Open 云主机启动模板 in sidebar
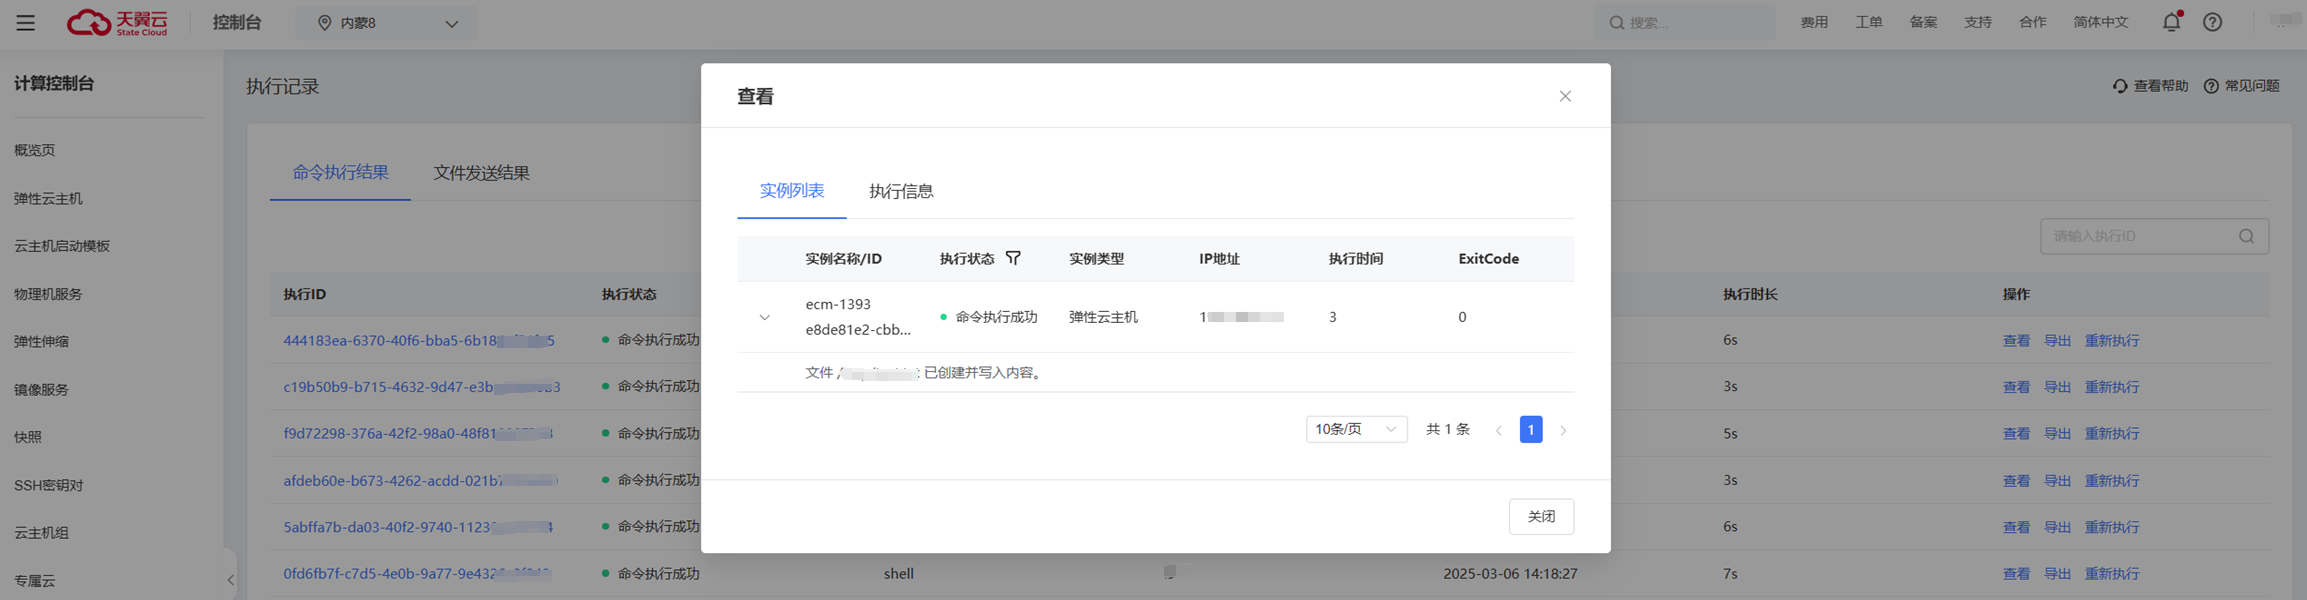This screenshot has height=600, width=2307. 62,246
